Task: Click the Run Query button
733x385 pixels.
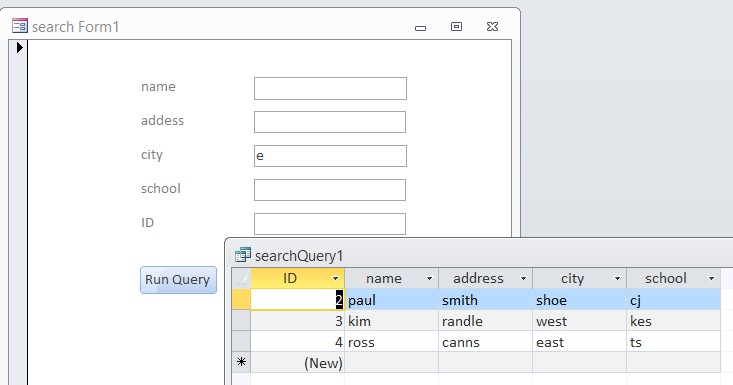Action: 178,280
